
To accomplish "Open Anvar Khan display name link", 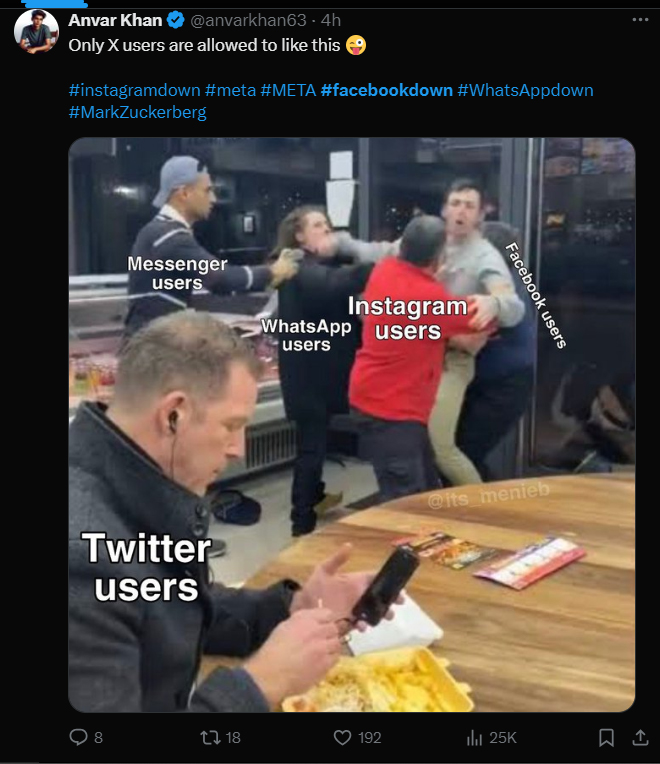I will [115, 20].
